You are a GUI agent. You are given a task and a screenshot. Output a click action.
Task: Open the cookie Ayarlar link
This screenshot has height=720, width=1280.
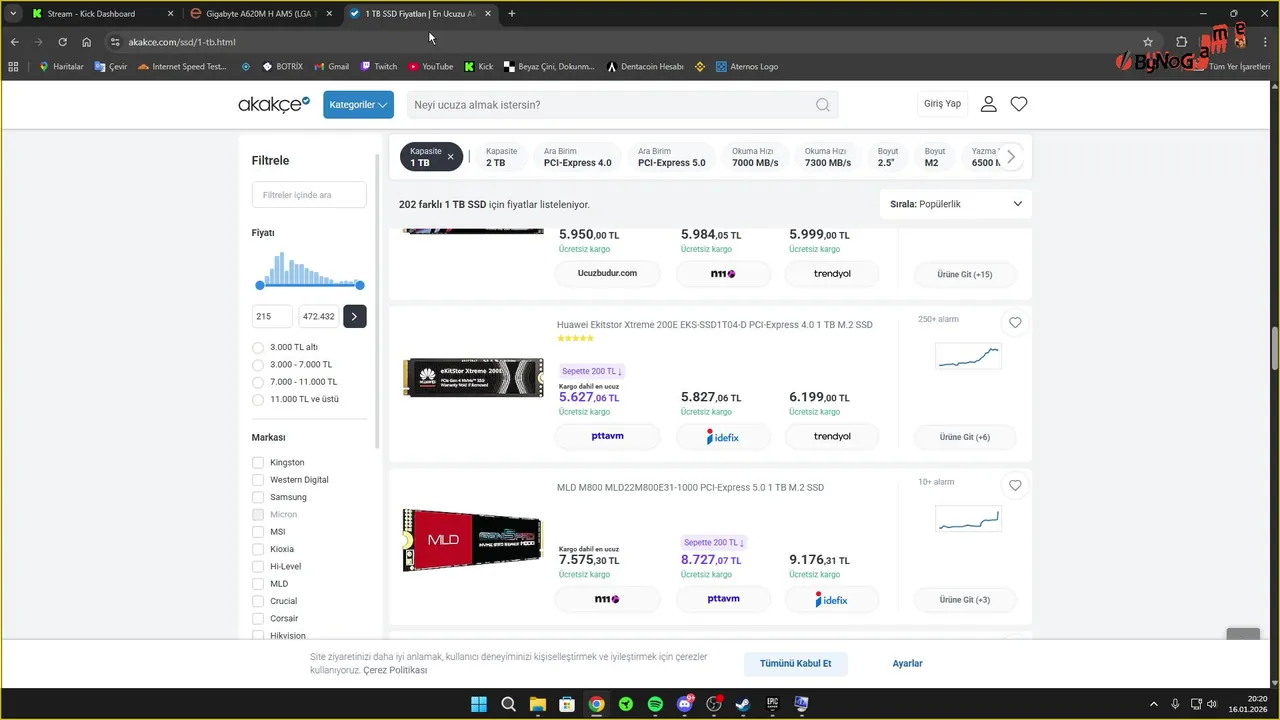click(x=908, y=664)
